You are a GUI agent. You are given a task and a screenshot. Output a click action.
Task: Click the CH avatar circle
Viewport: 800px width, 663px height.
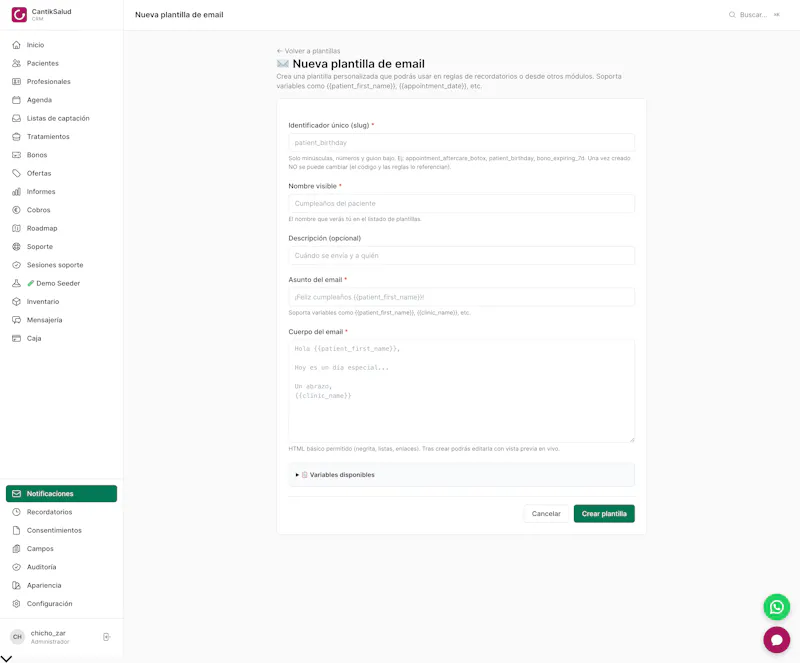click(x=17, y=637)
